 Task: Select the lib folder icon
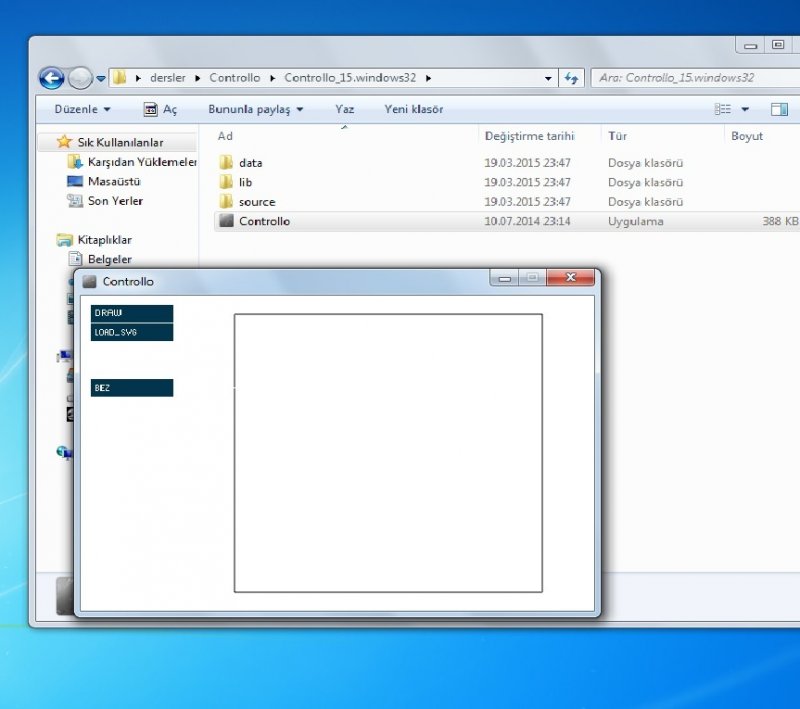226,182
